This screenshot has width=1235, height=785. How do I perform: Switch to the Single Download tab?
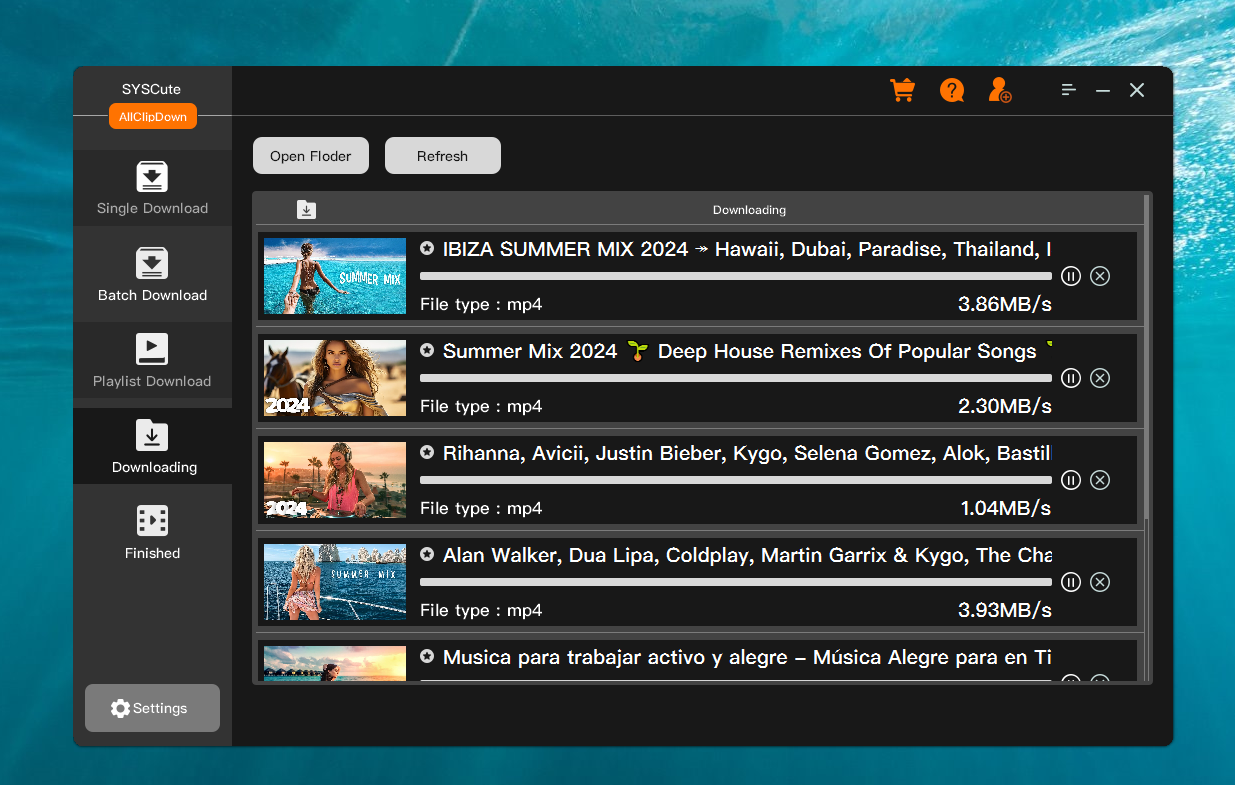coord(152,177)
